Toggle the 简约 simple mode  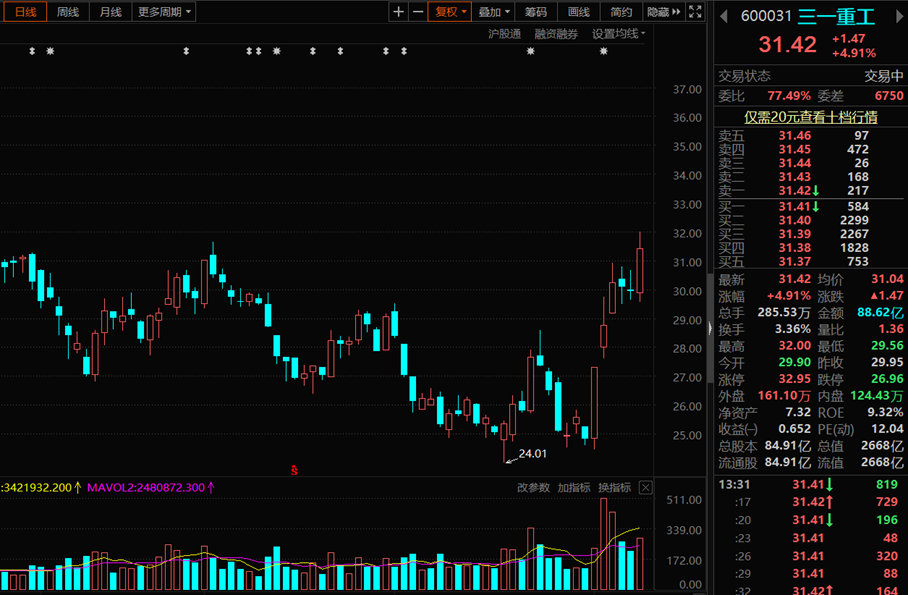(621, 12)
